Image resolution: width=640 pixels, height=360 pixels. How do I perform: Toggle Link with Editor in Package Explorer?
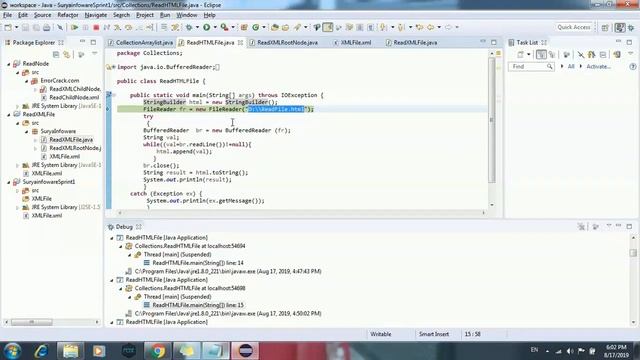point(67,55)
